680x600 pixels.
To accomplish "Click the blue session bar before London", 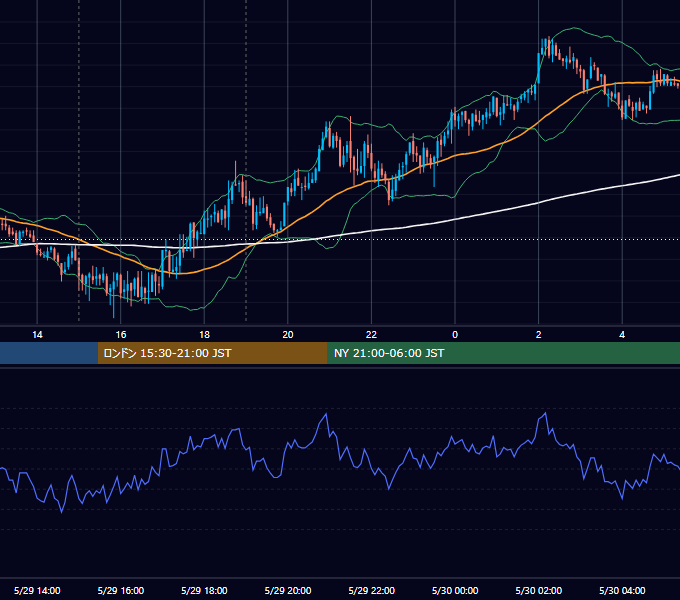I will point(49,353).
